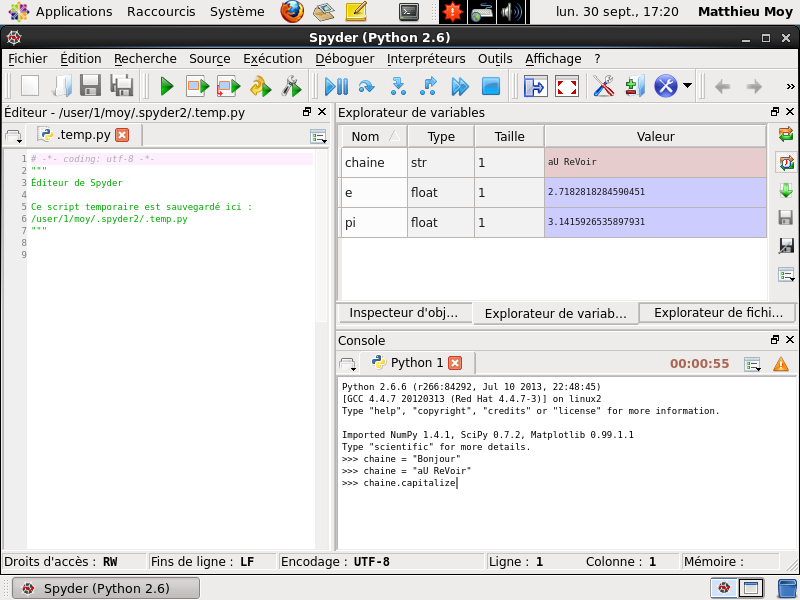Select the pi value 3.1415926535897931
The image size is (800, 600).
click(655, 222)
